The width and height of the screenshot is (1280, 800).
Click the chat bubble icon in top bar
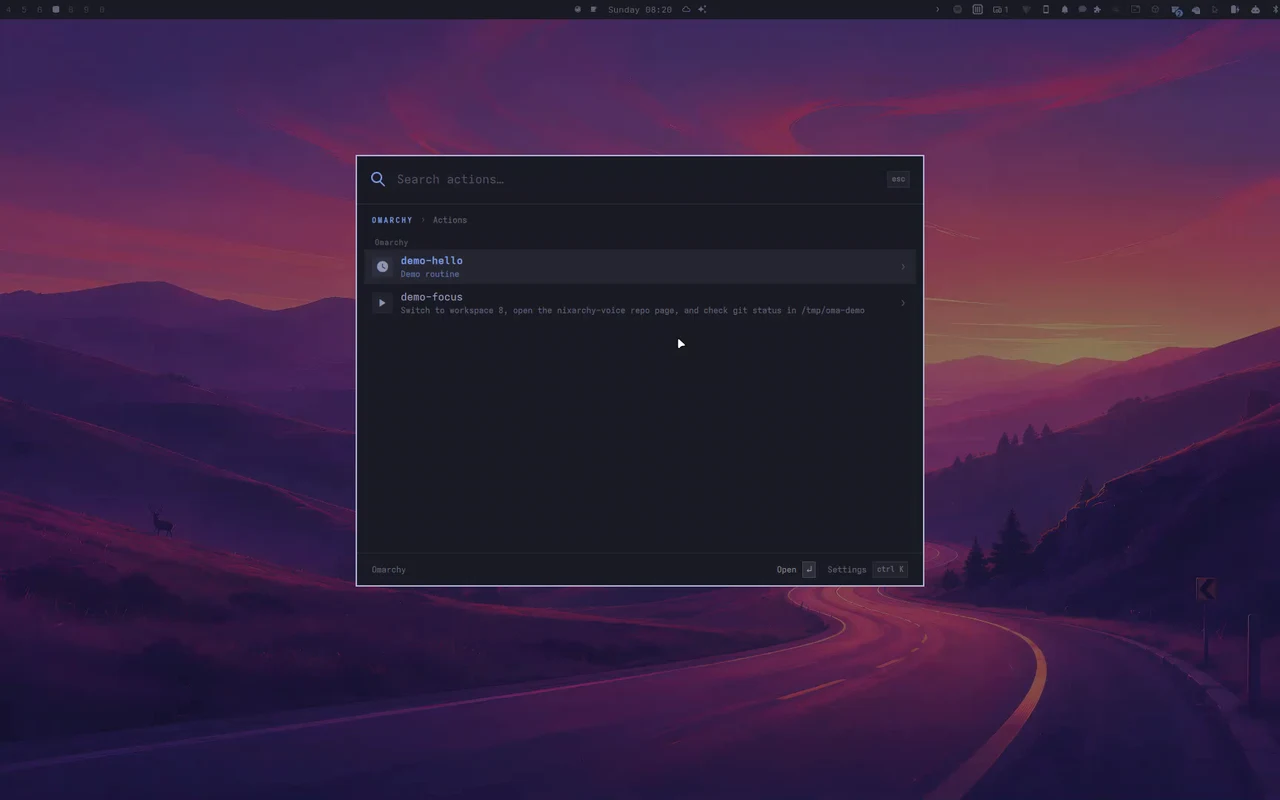[x=1082, y=9]
